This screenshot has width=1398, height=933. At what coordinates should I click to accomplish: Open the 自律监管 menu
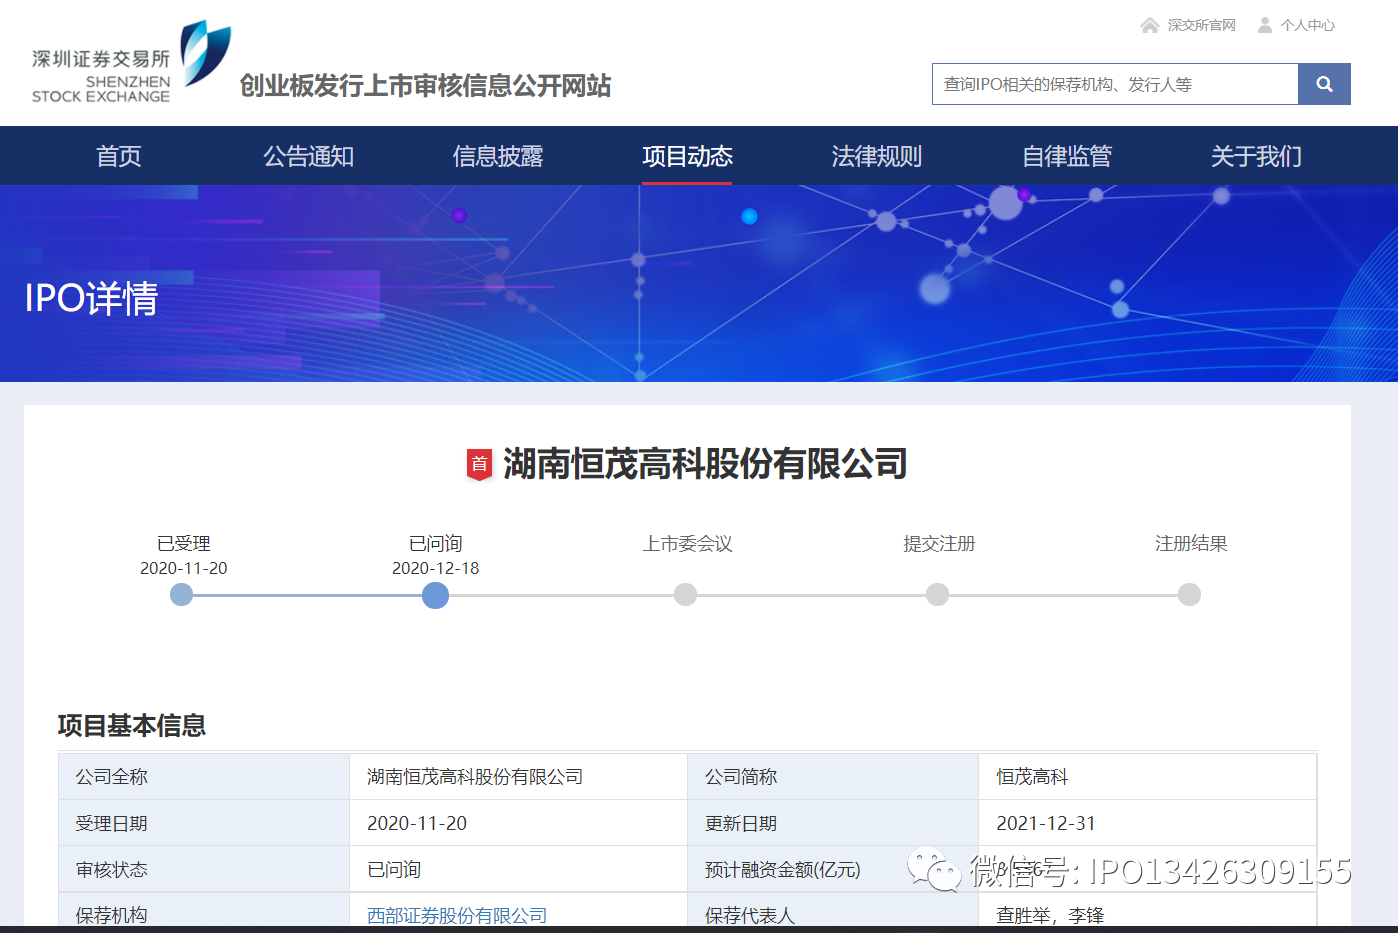coord(1067,156)
